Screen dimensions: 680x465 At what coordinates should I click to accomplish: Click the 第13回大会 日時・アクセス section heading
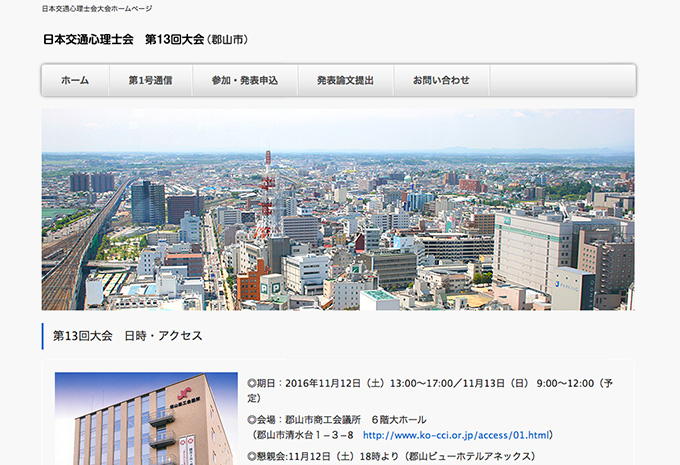pos(127,336)
